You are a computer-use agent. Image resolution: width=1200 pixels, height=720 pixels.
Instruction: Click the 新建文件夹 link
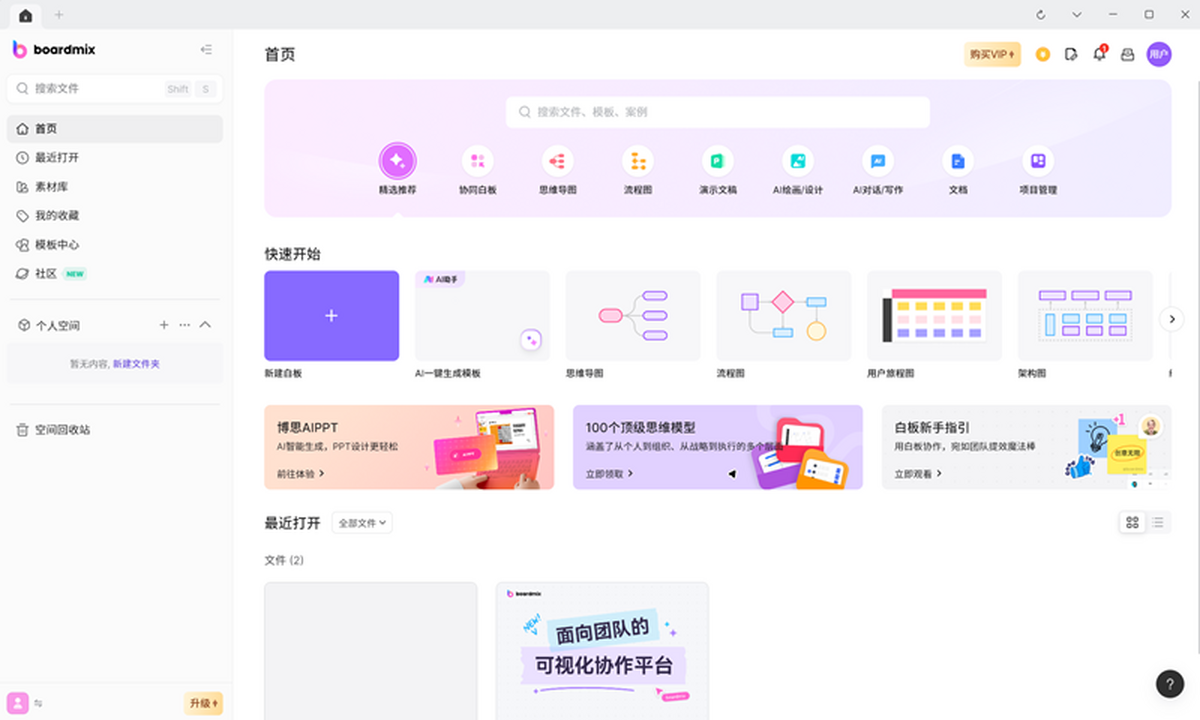click(x=136, y=364)
